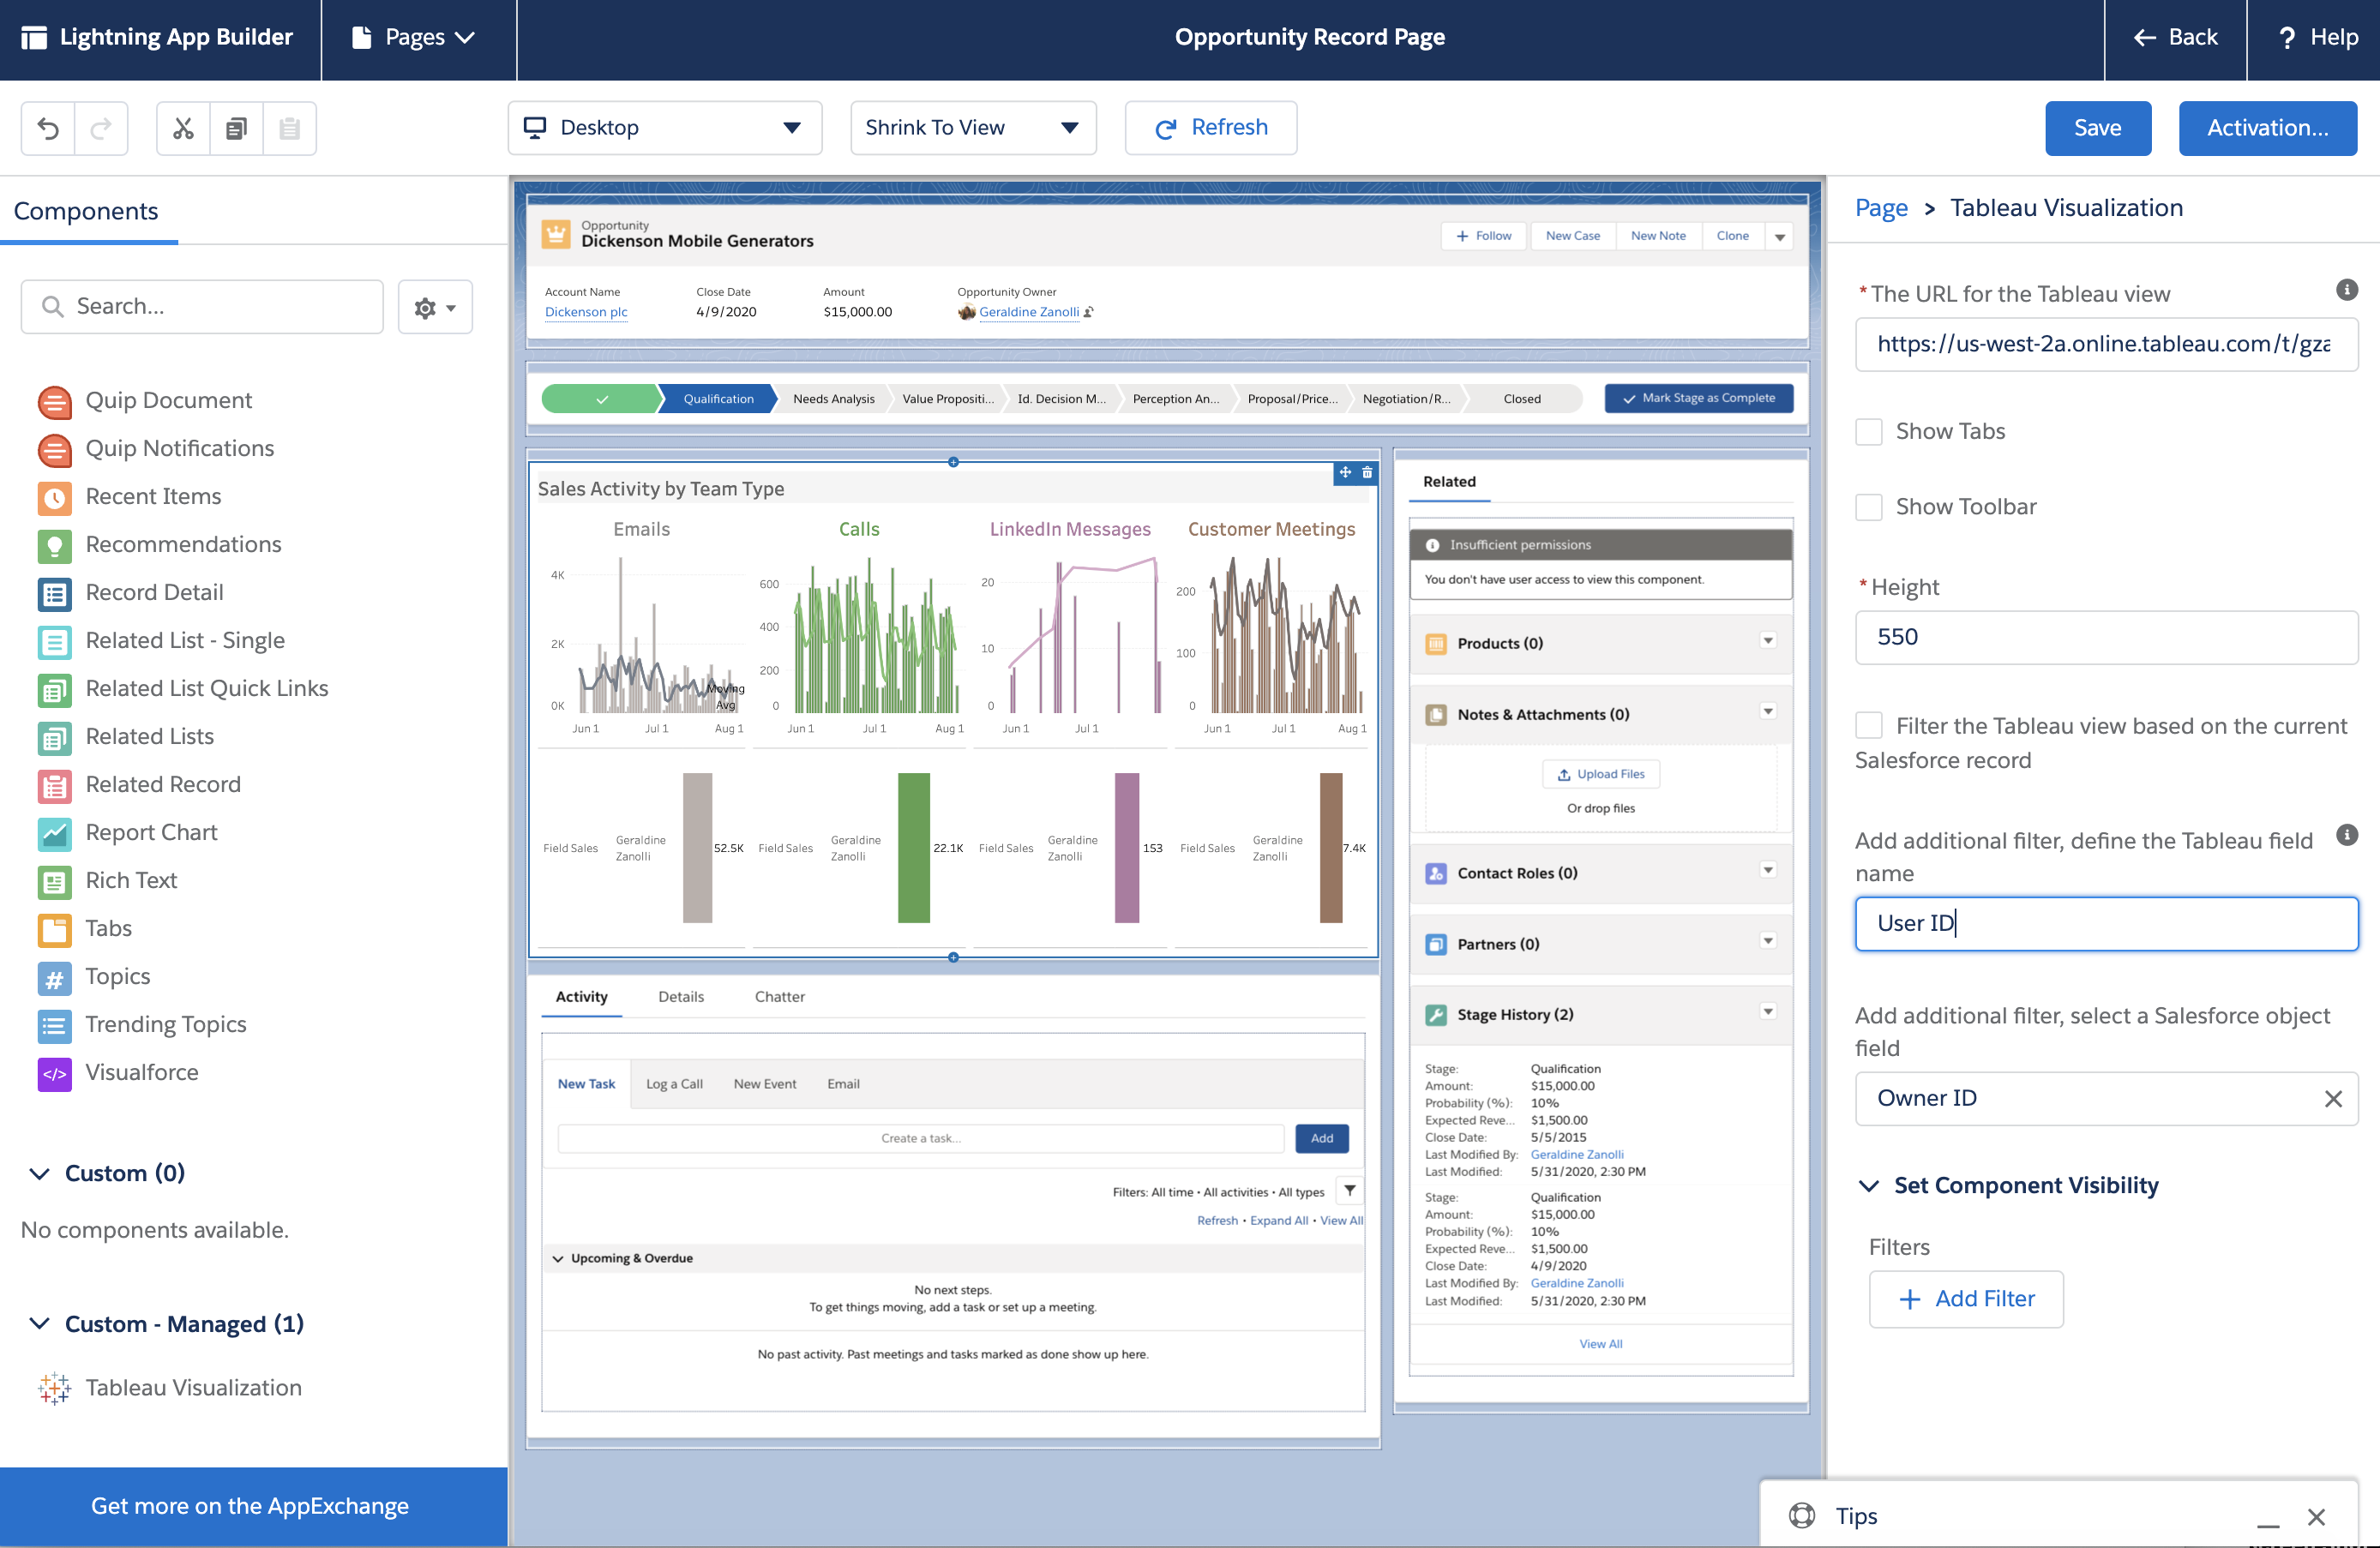Select the Report Chart component
Screen dimensions: 2380x1548
(151, 832)
